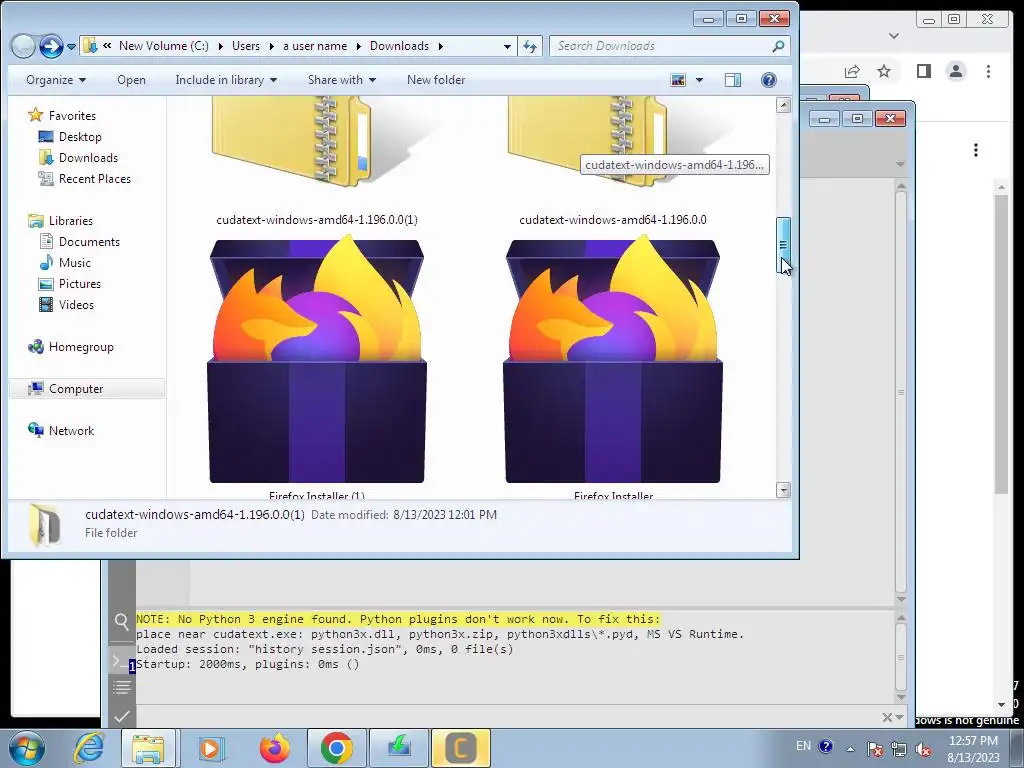Open the address bar history dropdown
The width and height of the screenshot is (1024, 768).
[x=507, y=46]
